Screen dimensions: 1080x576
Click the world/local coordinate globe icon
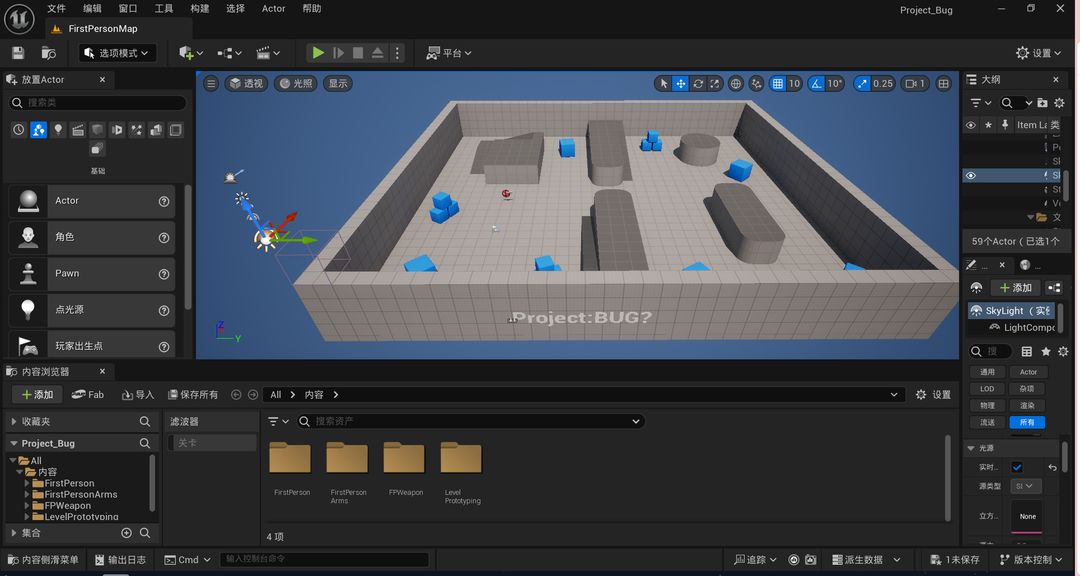(x=736, y=84)
